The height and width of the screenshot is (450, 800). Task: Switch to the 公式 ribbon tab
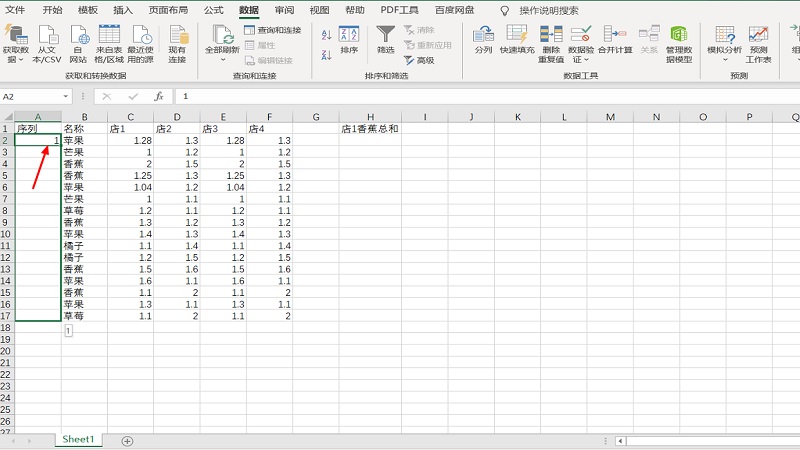tap(213, 10)
